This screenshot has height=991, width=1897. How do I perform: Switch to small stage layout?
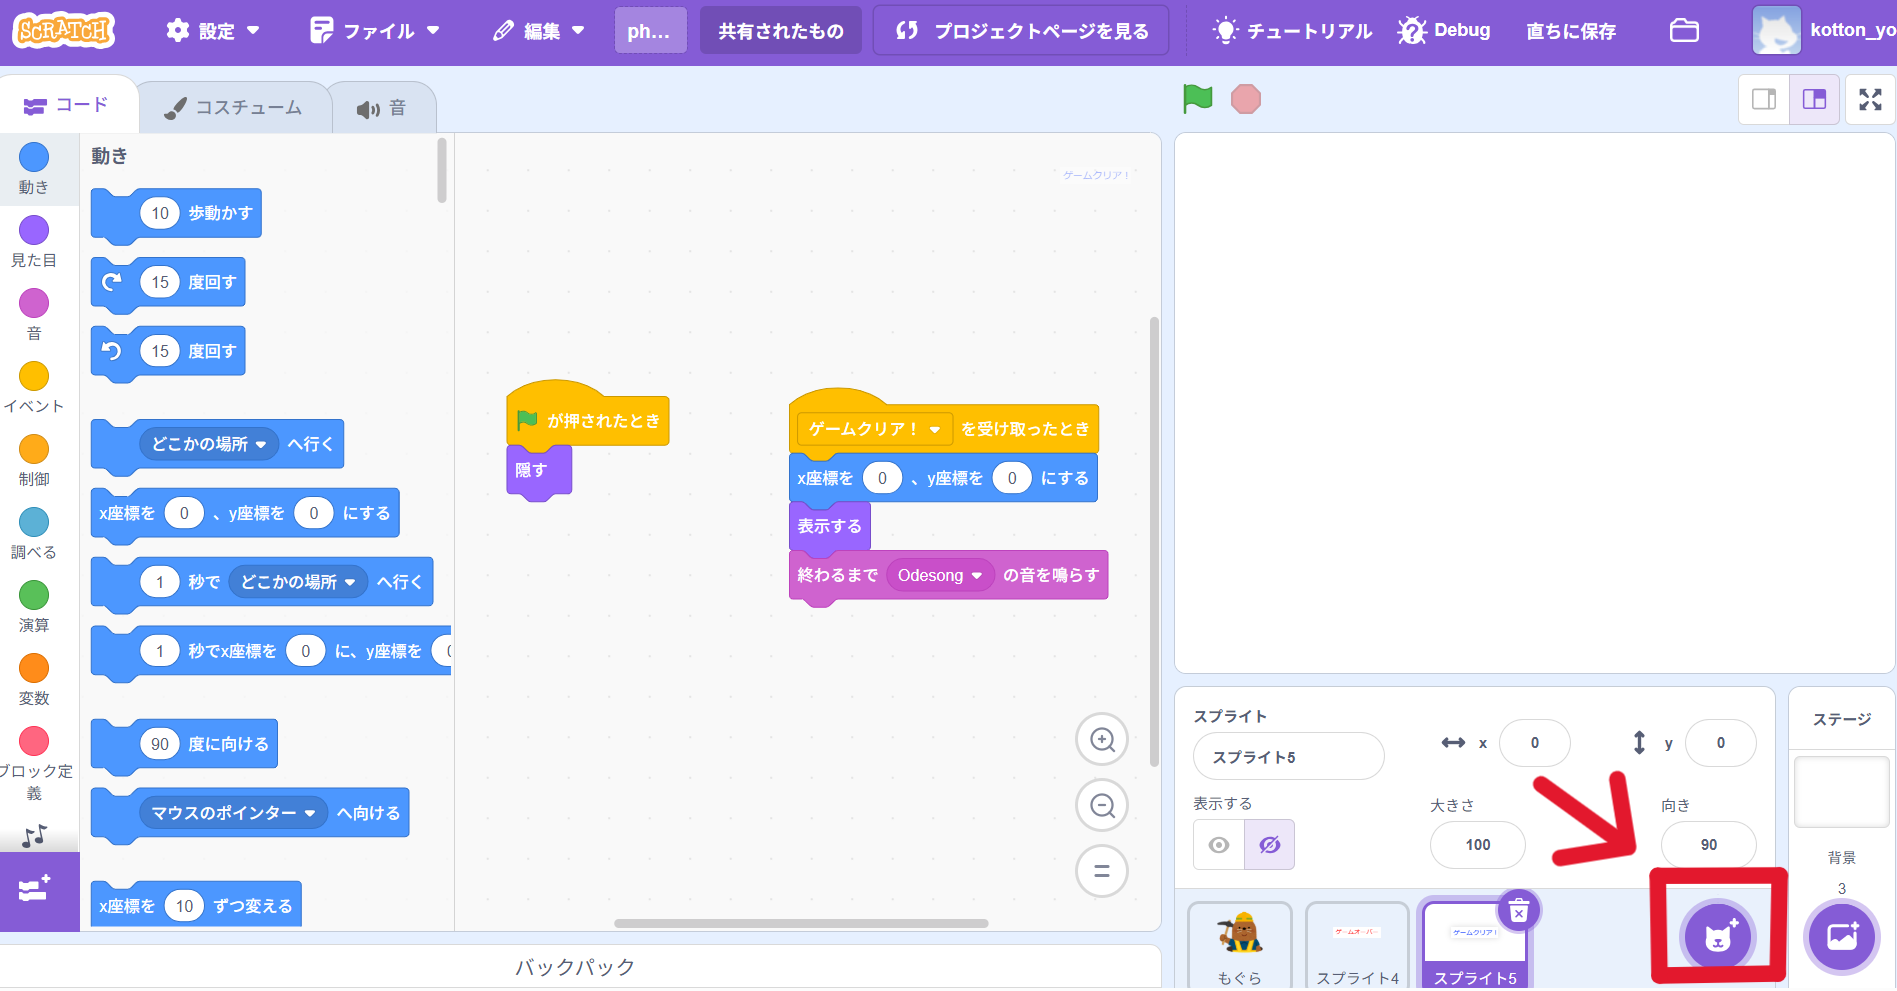(x=1764, y=99)
